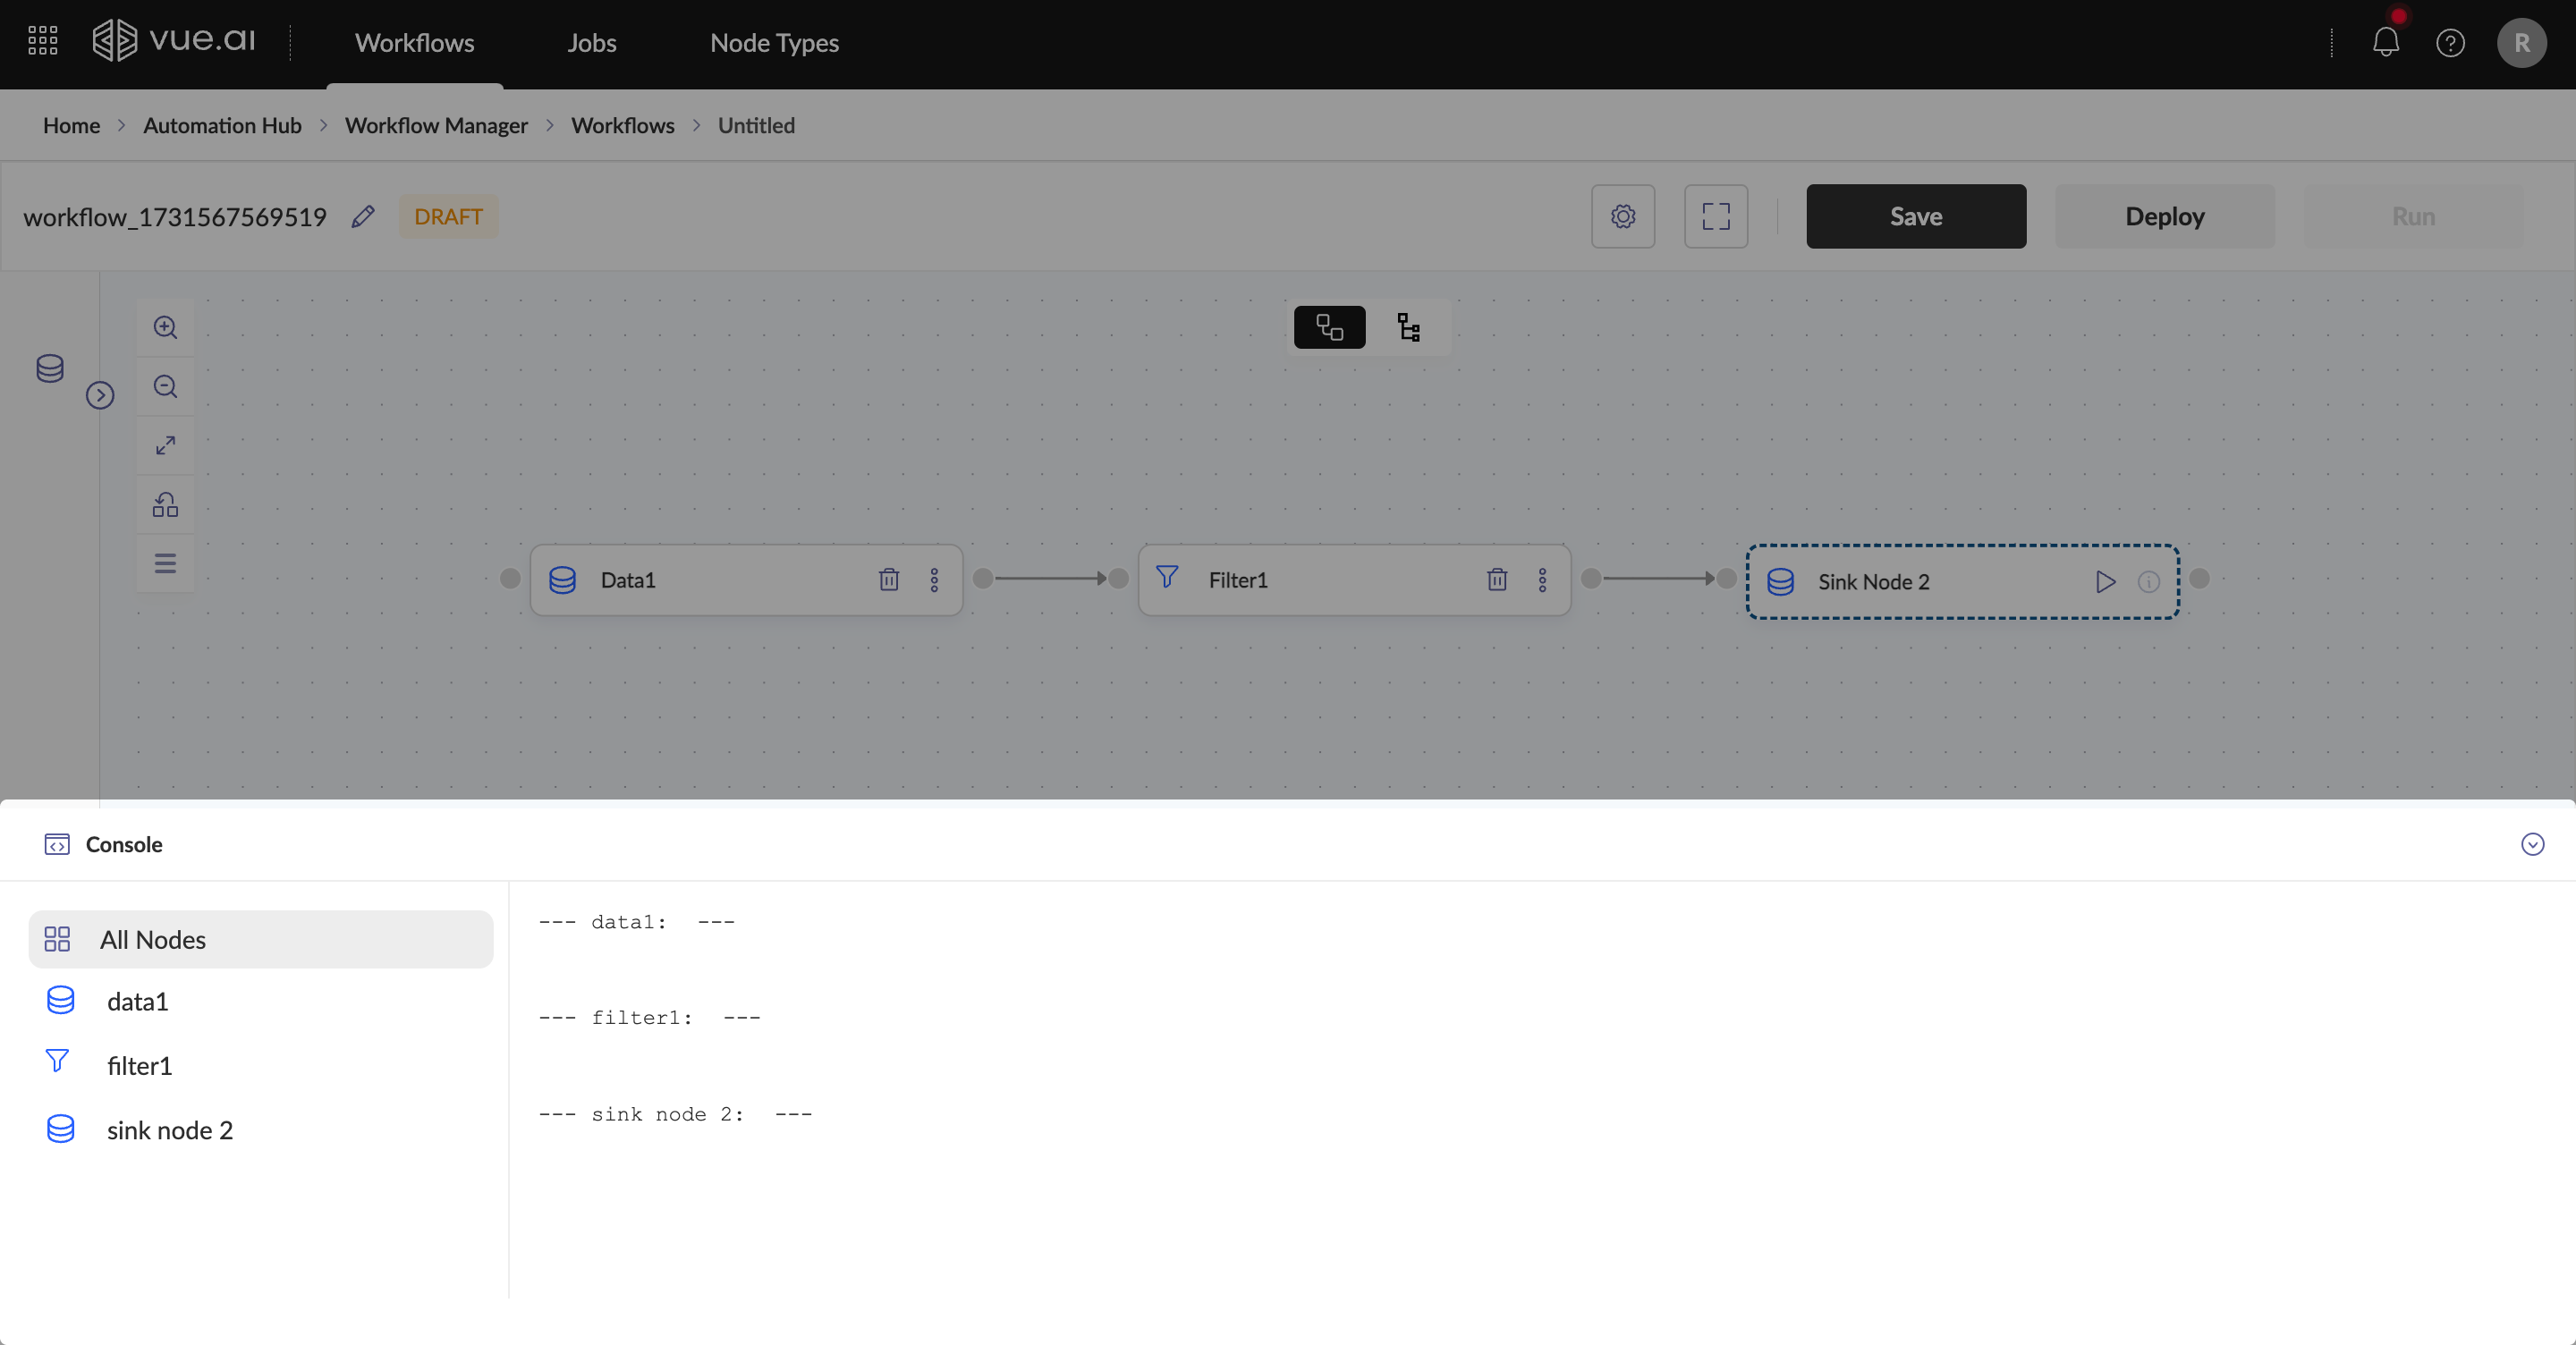Viewport: 2576px width, 1345px height.
Task: Switch to the tree hierarchy view toggle
Action: 1408,328
